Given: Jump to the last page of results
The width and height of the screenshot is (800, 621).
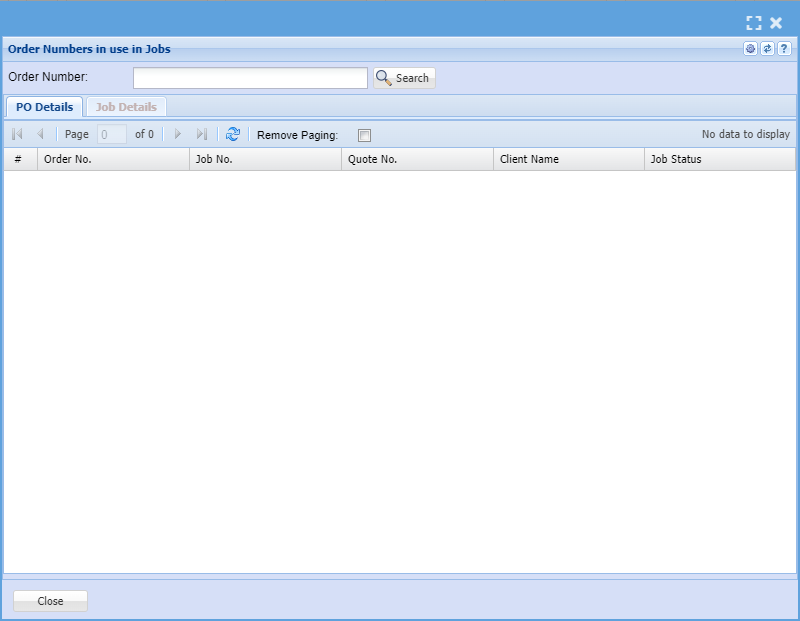Looking at the screenshot, I should (201, 134).
